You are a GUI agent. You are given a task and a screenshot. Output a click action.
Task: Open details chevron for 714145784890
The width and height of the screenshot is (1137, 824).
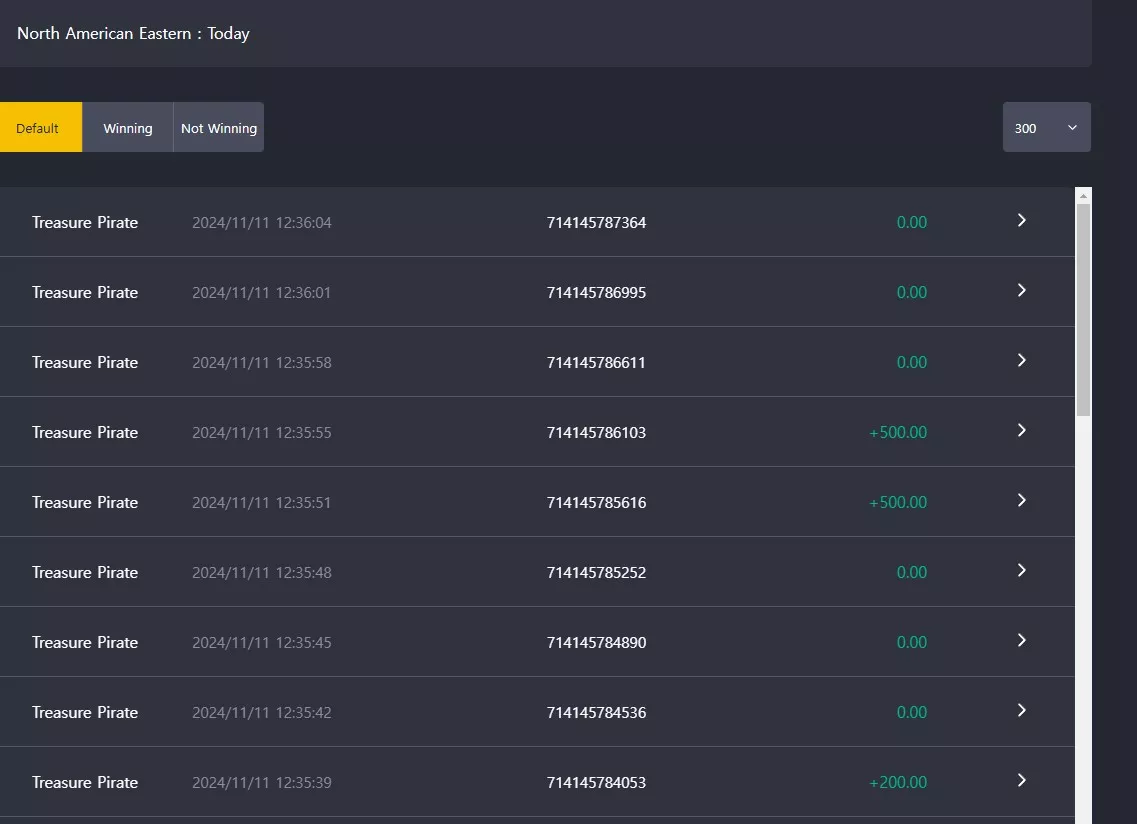pos(1022,640)
